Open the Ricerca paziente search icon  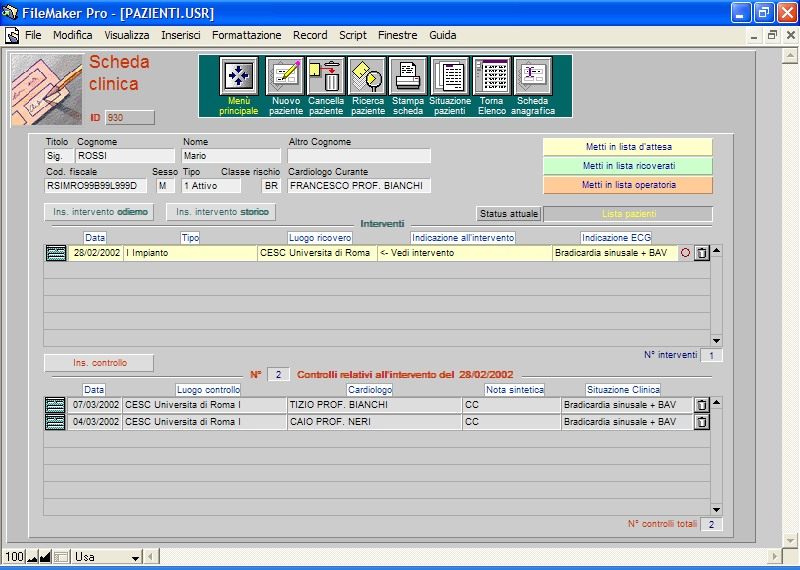(367, 76)
